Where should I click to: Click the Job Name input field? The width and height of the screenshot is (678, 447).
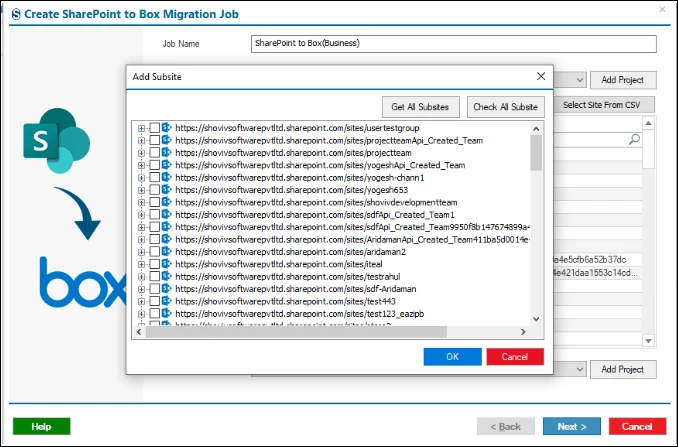454,44
